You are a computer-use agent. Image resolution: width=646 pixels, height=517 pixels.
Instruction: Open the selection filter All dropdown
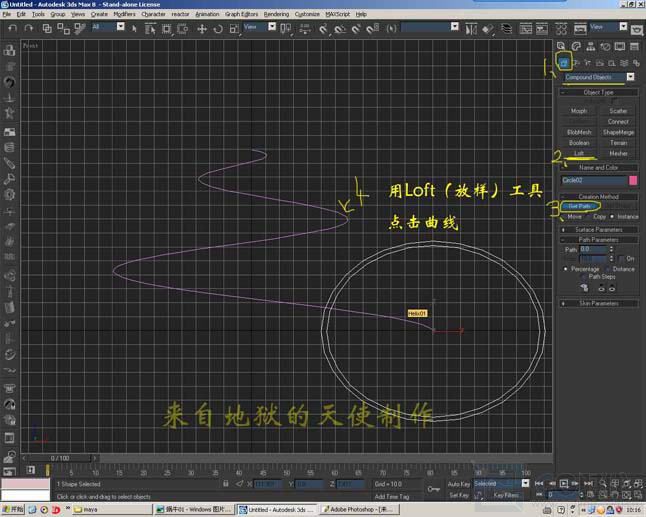(x=121, y=27)
